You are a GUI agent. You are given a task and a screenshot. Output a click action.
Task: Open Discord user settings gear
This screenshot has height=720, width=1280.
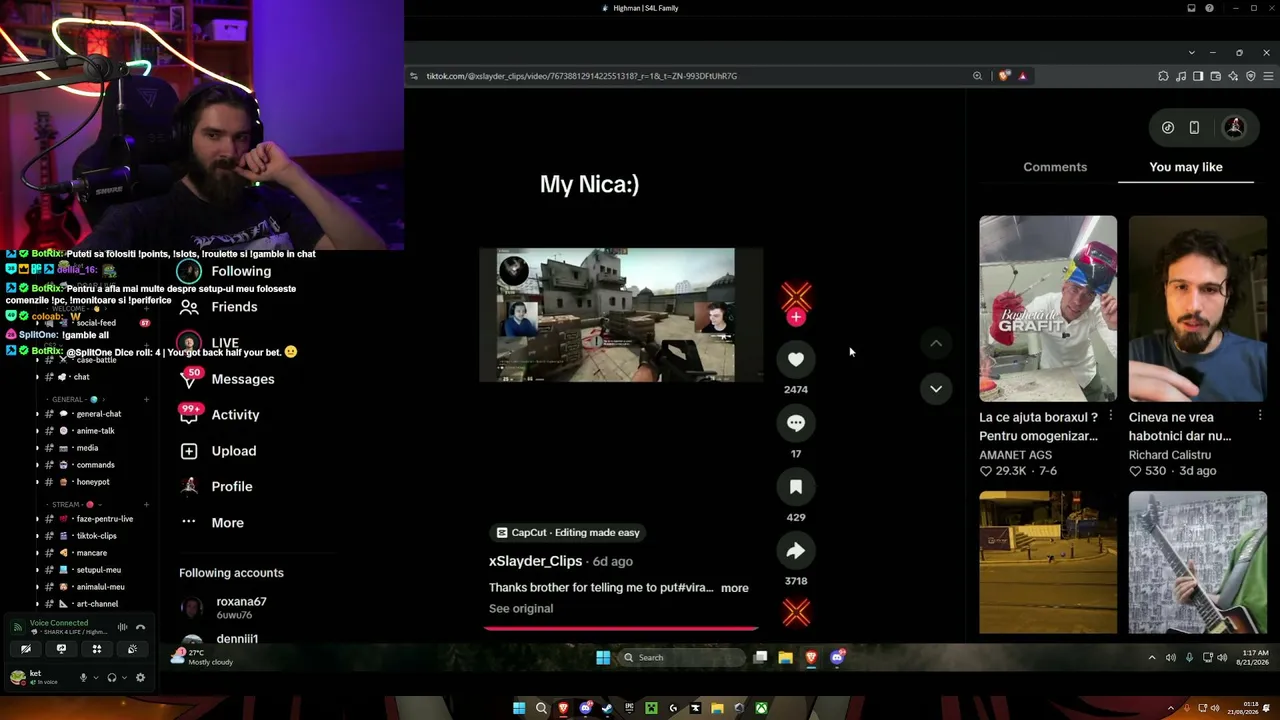(140, 677)
